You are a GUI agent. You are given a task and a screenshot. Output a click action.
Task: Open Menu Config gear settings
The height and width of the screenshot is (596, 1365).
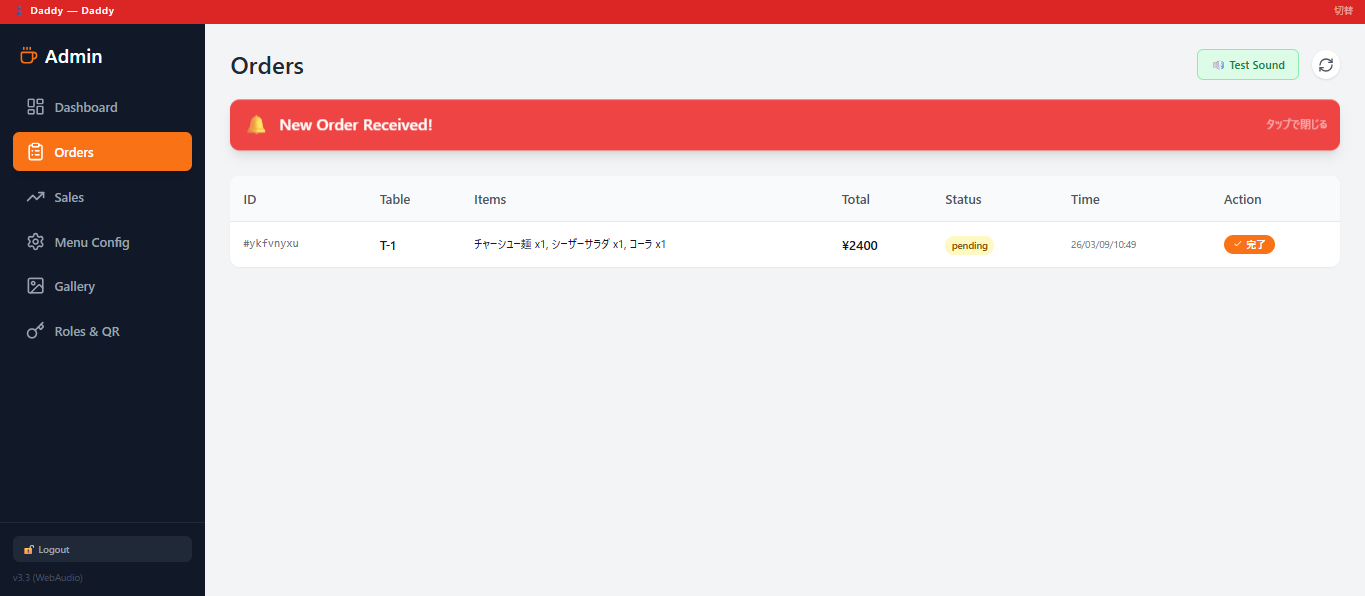pyautogui.click(x=91, y=242)
